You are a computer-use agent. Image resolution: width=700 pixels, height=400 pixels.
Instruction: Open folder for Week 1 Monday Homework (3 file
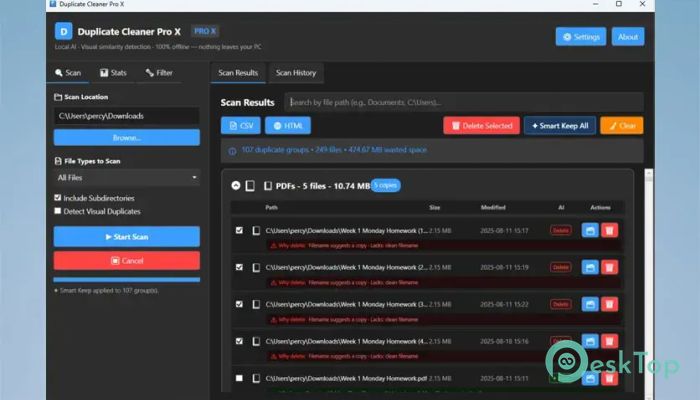(590, 304)
